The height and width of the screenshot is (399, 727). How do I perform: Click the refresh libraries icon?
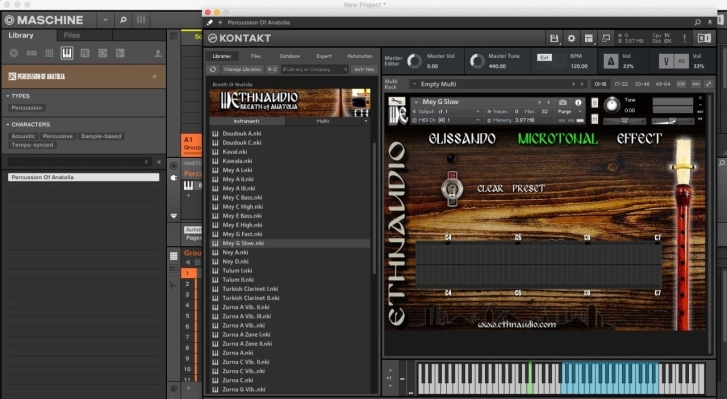(213, 69)
